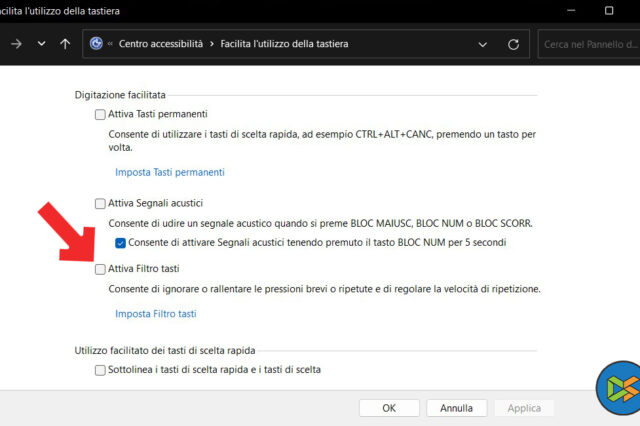Screen dimensions: 640x426
Task: Toggle Attiva Segnali acustici checkbox
Action: pyautogui.click(x=100, y=203)
